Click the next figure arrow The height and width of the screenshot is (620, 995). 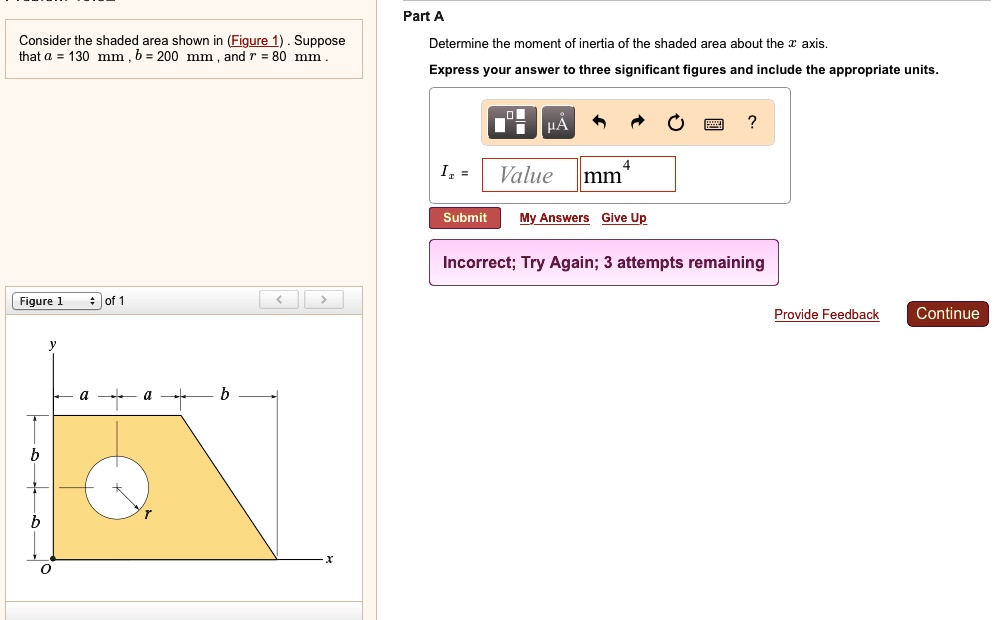coord(323,298)
